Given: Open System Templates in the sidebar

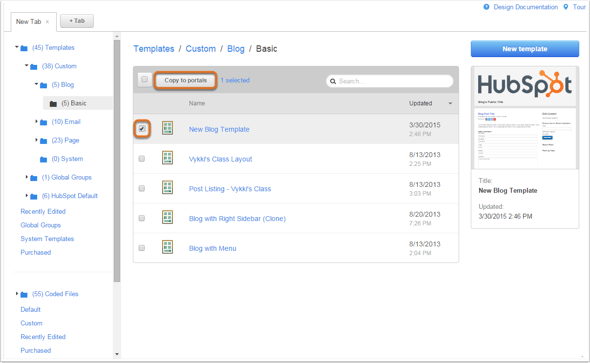Looking at the screenshot, I should [47, 239].
